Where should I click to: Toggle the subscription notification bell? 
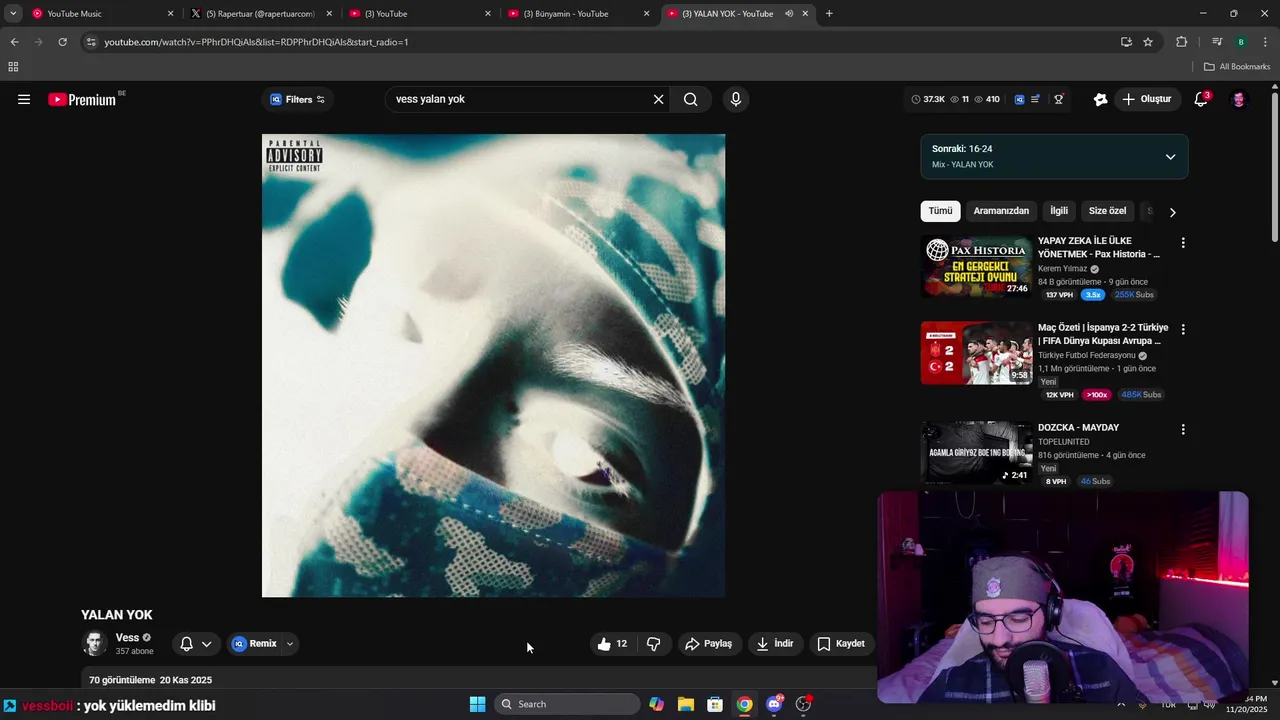click(186, 644)
